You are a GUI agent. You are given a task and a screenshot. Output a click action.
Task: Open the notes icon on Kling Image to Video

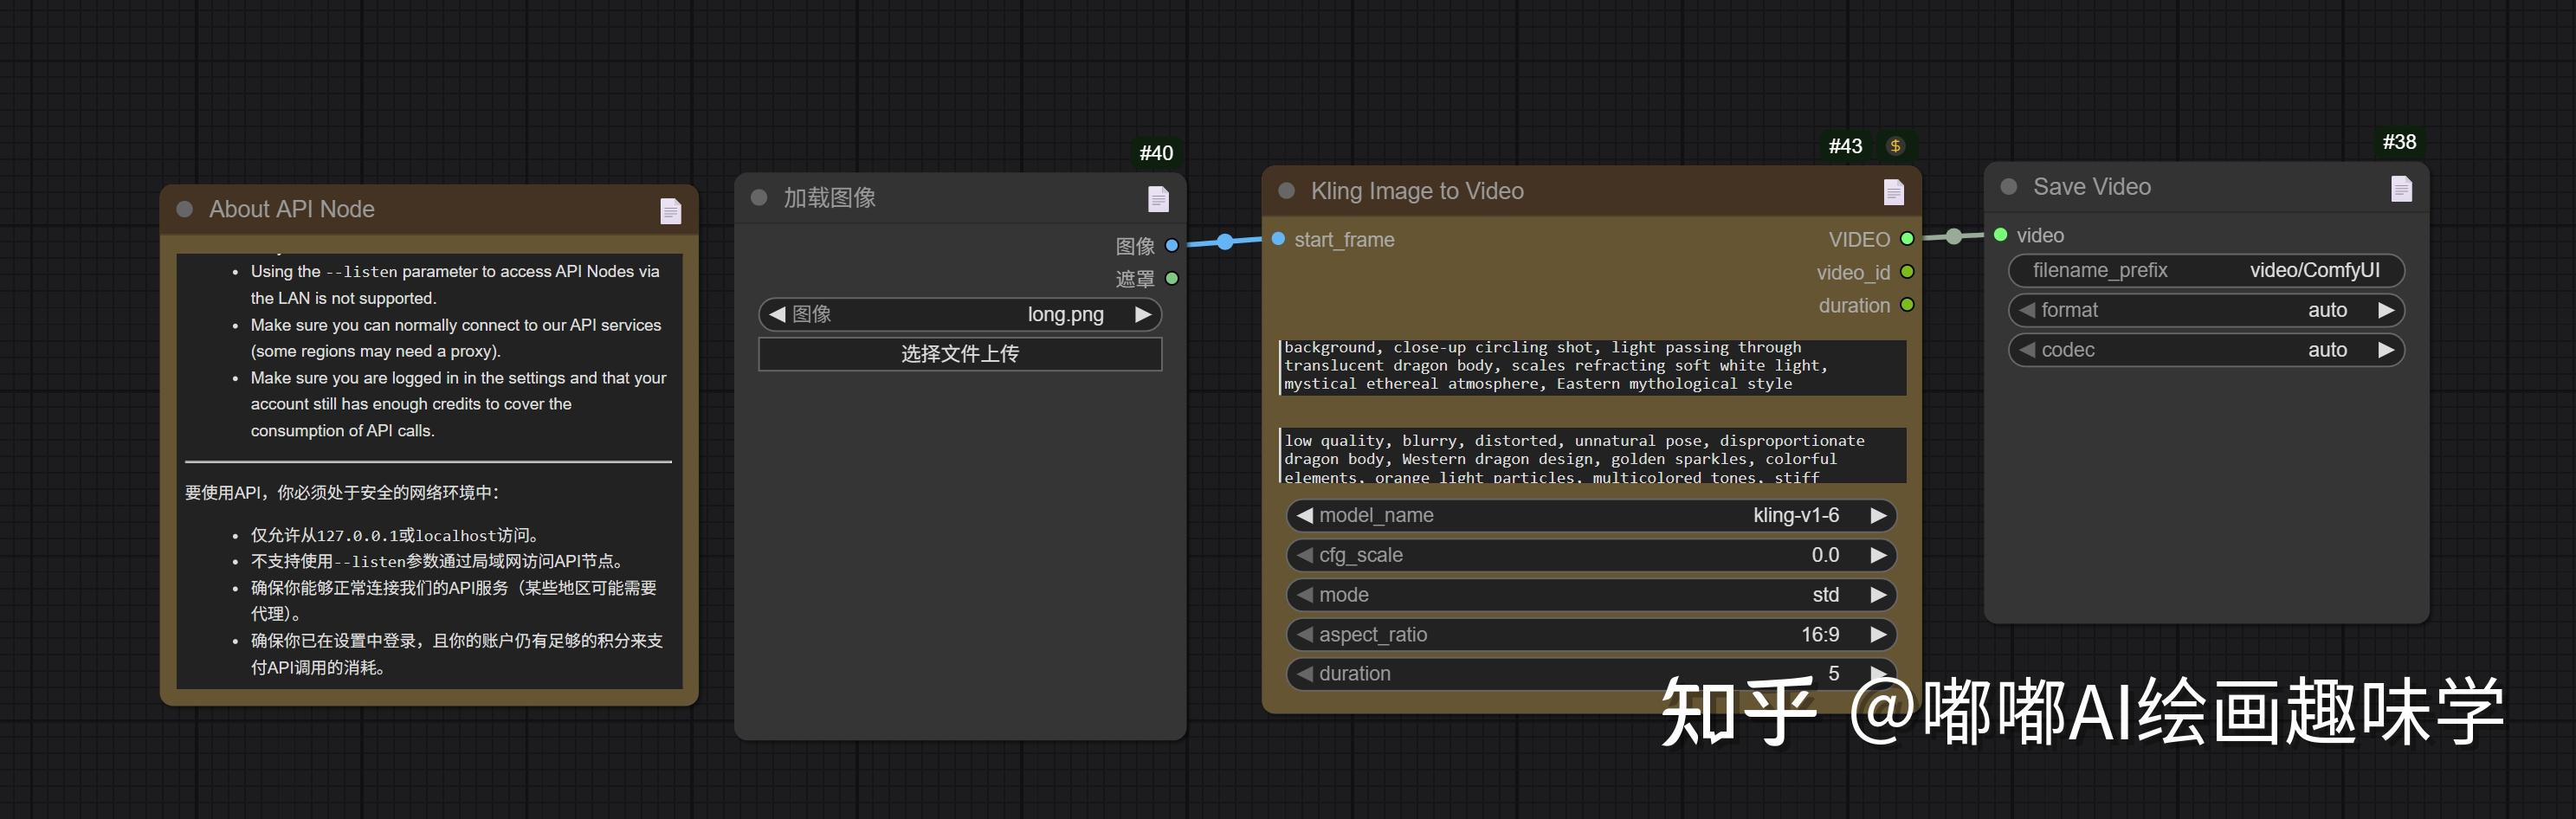pyautogui.click(x=1892, y=192)
